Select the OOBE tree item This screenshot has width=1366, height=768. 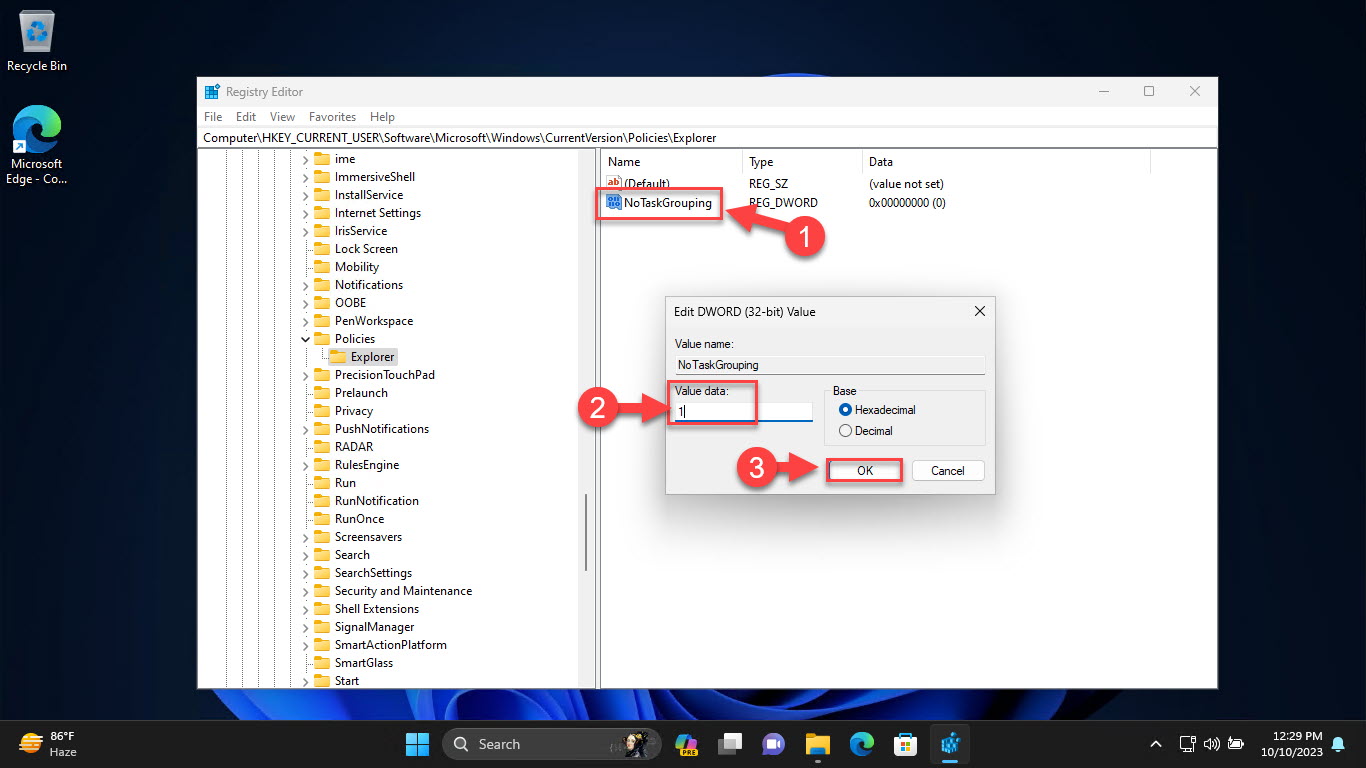[350, 303]
